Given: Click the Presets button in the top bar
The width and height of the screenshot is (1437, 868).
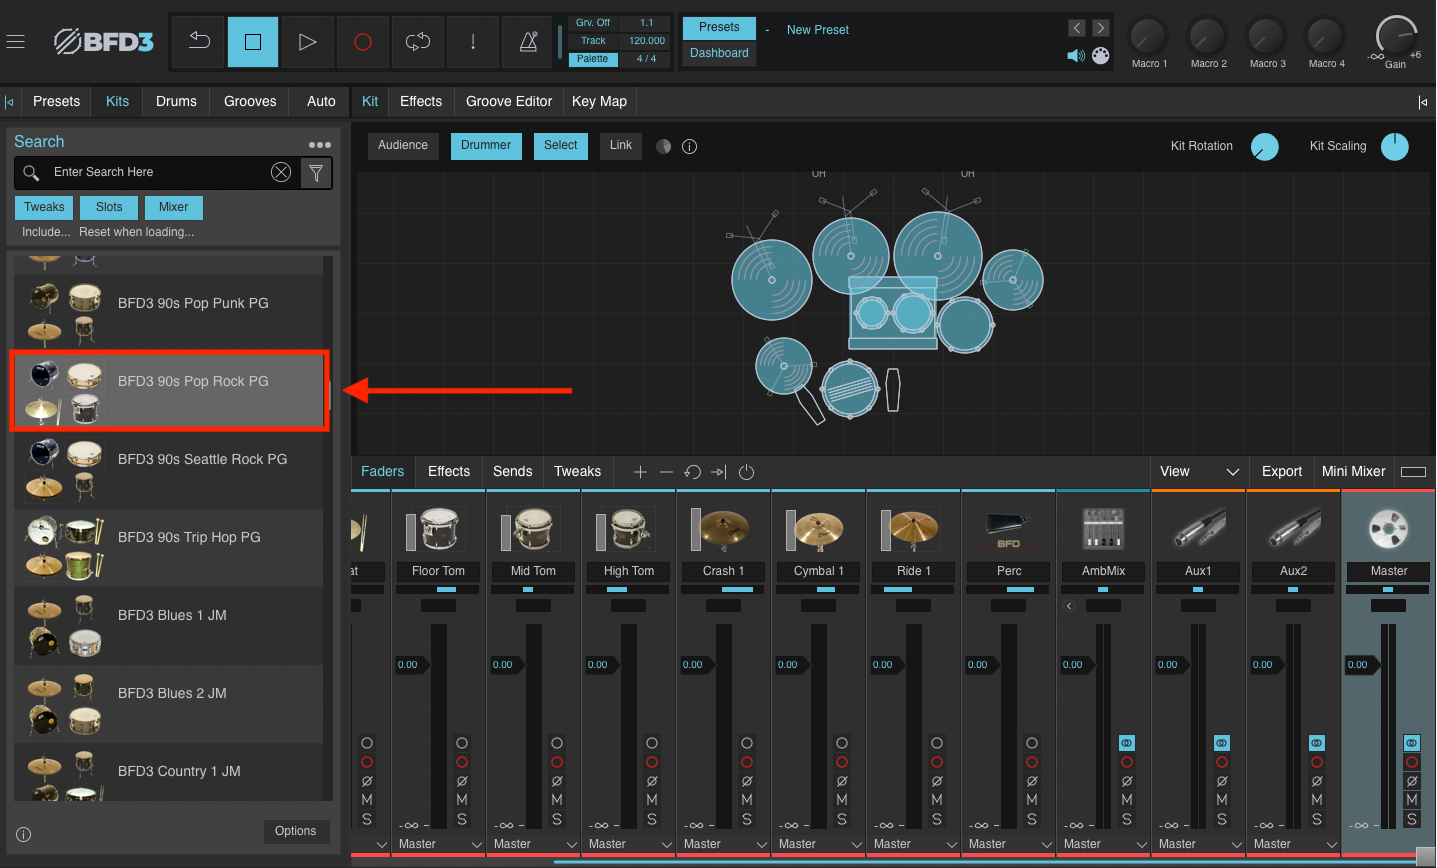Looking at the screenshot, I should [719, 27].
